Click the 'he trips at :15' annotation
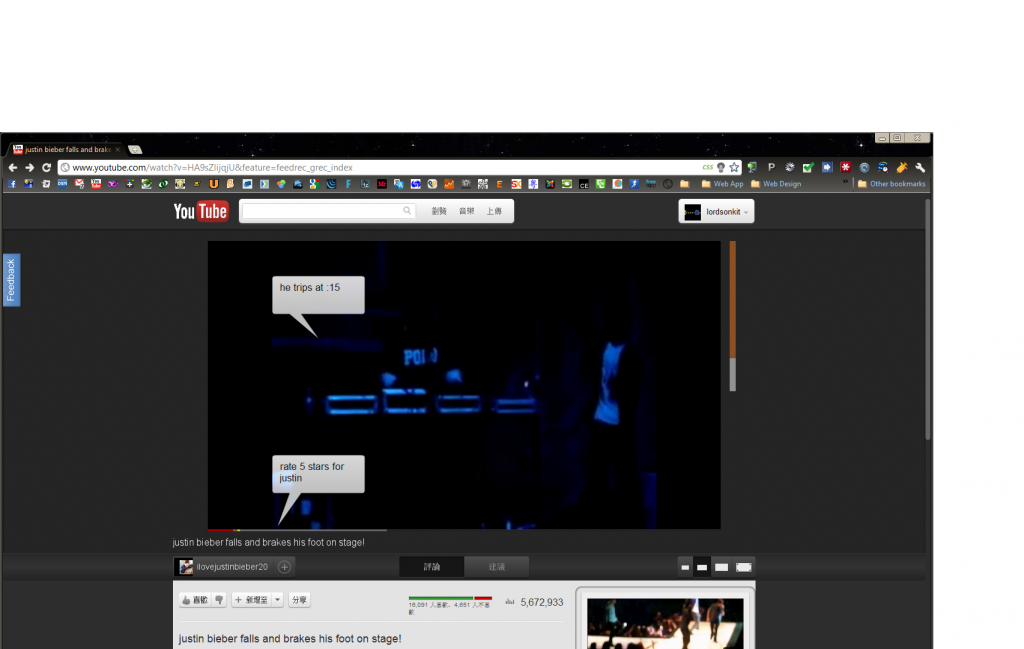Screen dimensions: 1024x649 click(318, 294)
